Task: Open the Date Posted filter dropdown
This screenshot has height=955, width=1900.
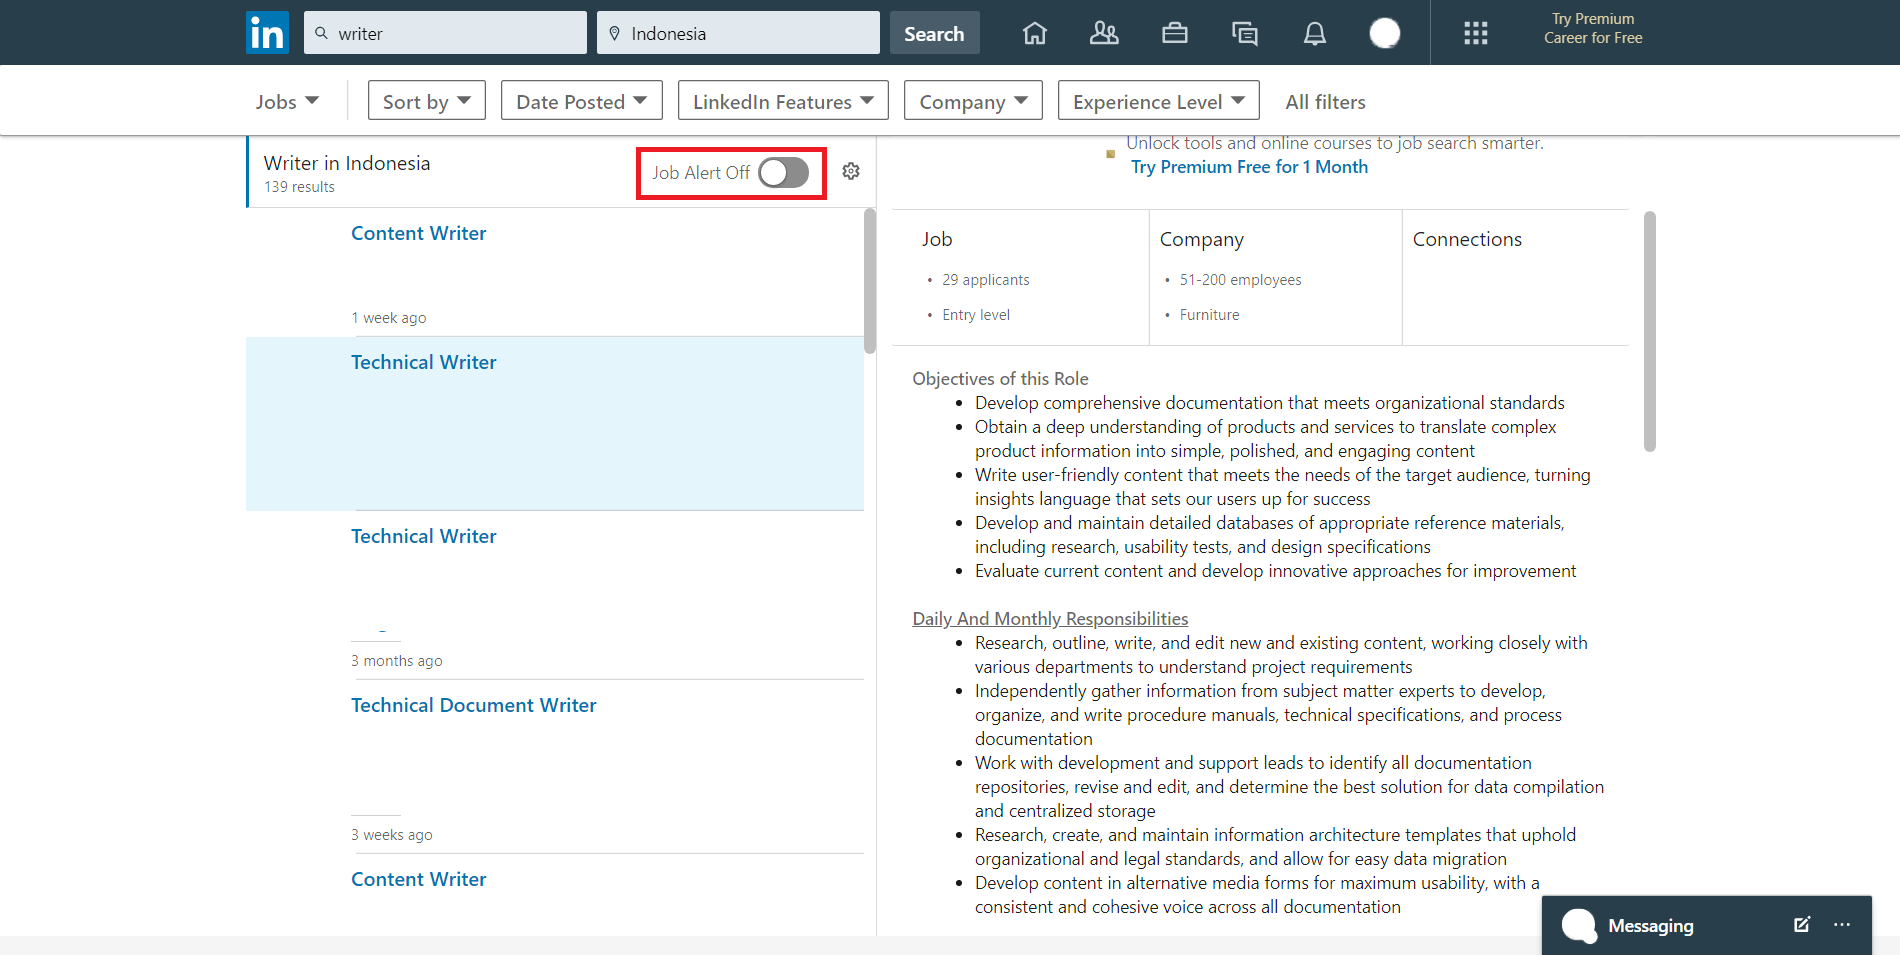Action: click(581, 101)
